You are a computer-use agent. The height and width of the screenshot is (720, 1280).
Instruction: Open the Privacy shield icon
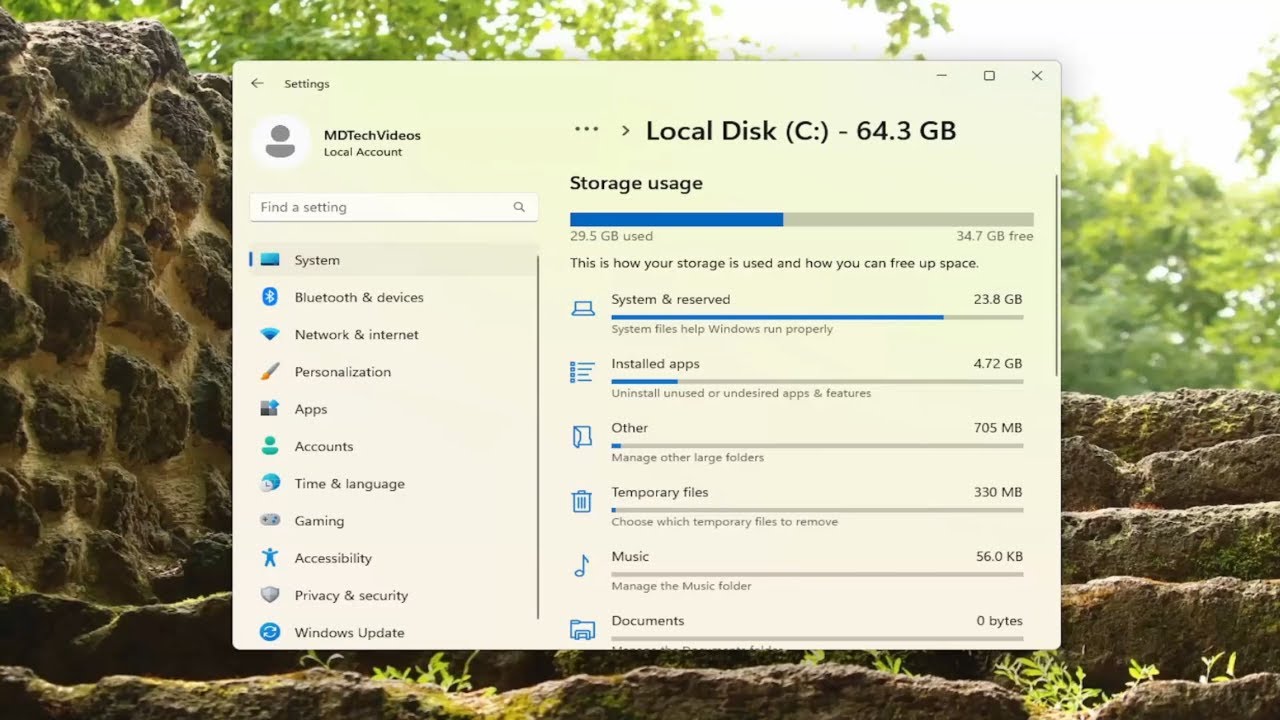pyautogui.click(x=270, y=595)
